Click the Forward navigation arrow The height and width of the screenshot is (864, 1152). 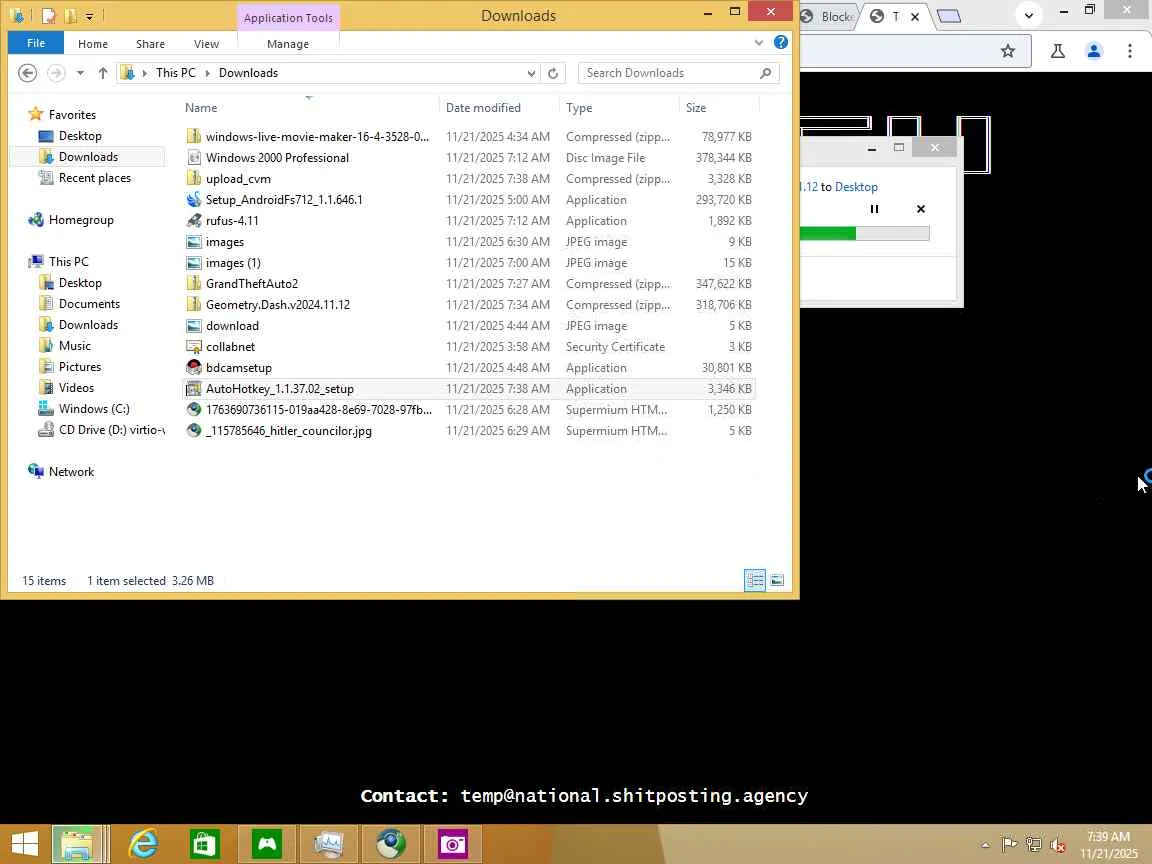coord(56,73)
